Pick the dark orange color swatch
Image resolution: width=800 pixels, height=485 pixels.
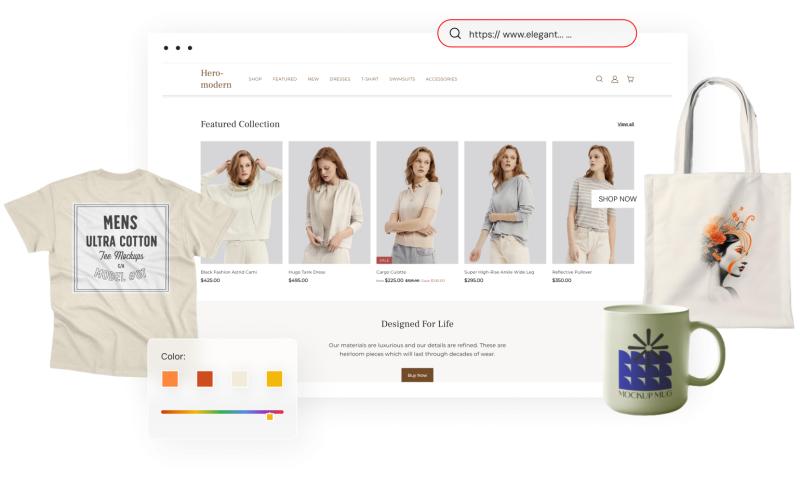pyautogui.click(x=204, y=379)
